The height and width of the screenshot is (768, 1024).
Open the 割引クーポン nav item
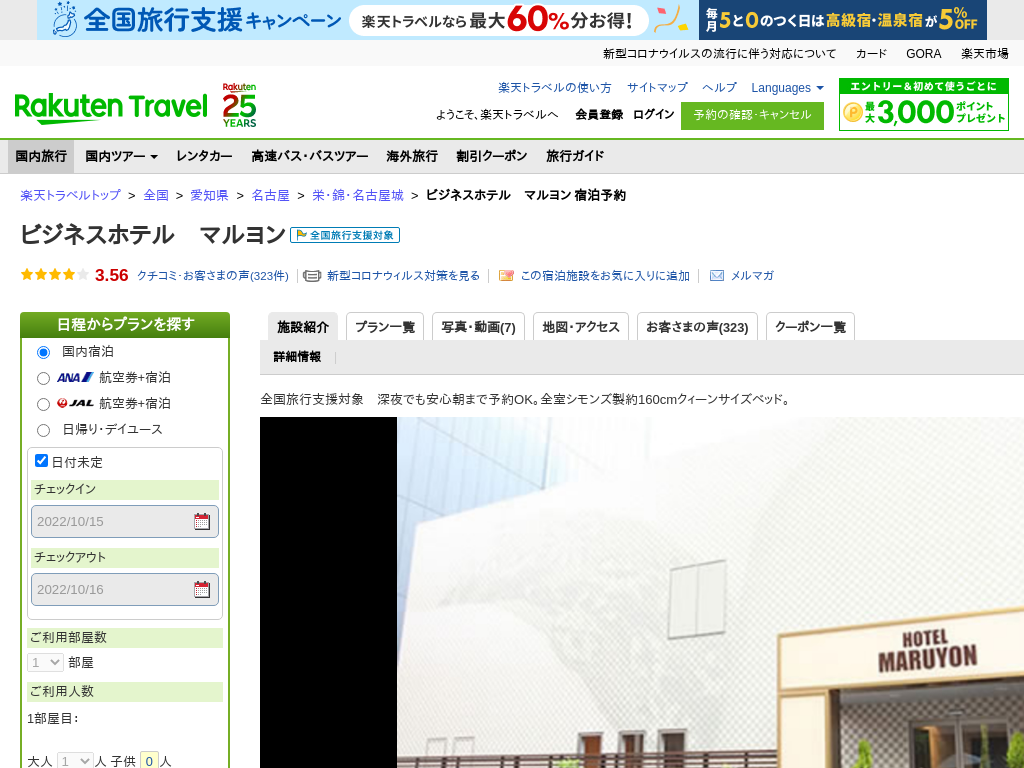pos(492,156)
